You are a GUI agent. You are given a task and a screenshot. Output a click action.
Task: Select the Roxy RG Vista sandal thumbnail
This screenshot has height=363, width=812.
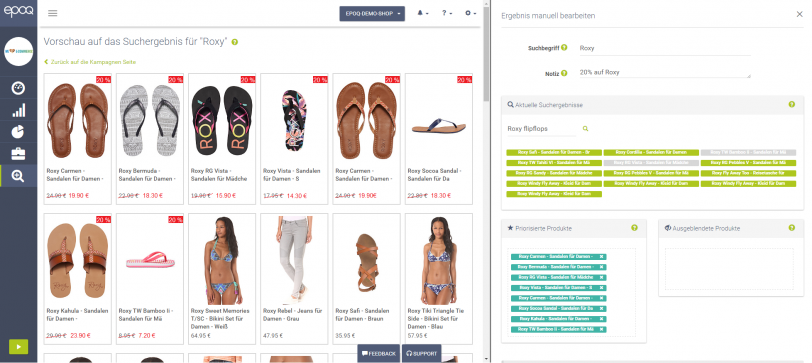click(x=222, y=121)
